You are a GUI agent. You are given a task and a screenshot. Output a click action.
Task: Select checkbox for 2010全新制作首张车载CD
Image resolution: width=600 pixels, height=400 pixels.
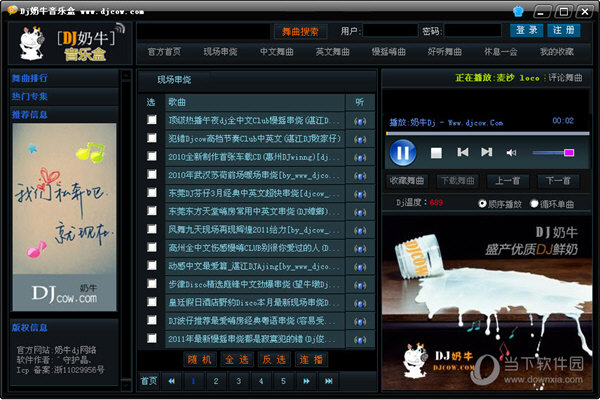tap(152, 156)
